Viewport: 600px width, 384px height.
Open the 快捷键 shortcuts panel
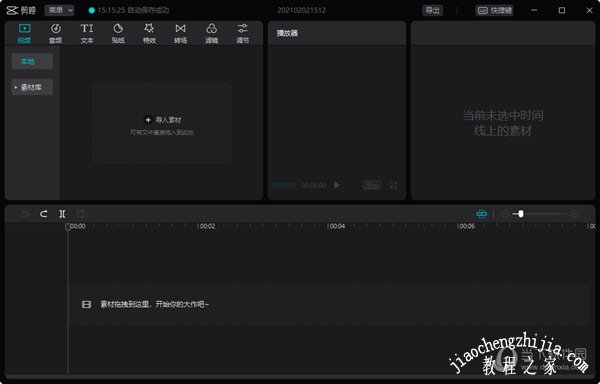tap(494, 10)
